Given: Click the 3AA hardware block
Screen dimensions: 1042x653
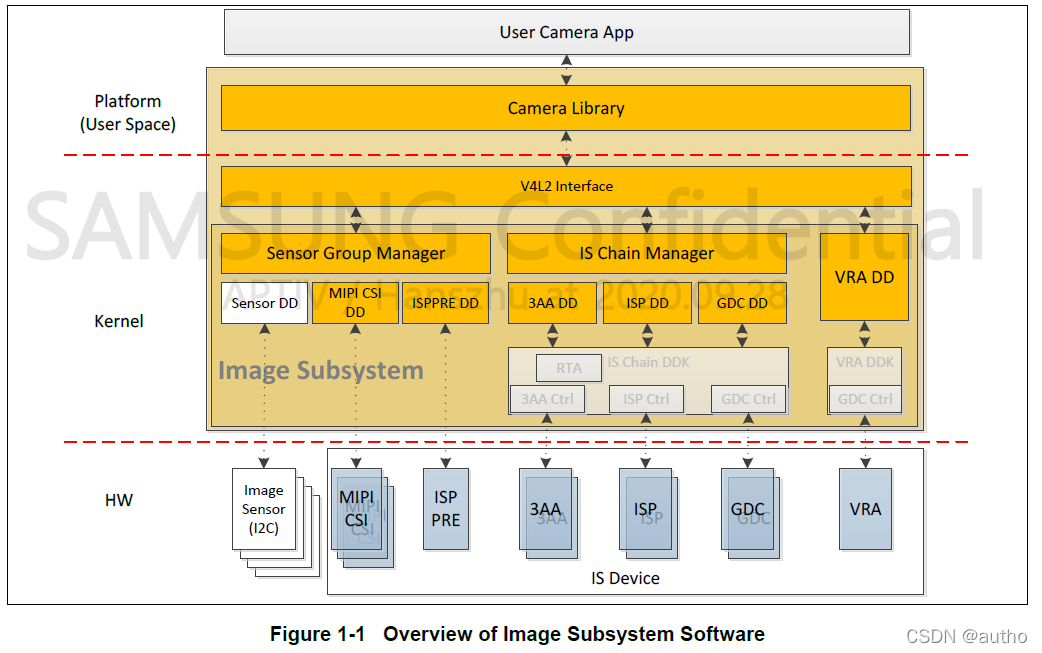Looking at the screenshot, I should tap(546, 509).
